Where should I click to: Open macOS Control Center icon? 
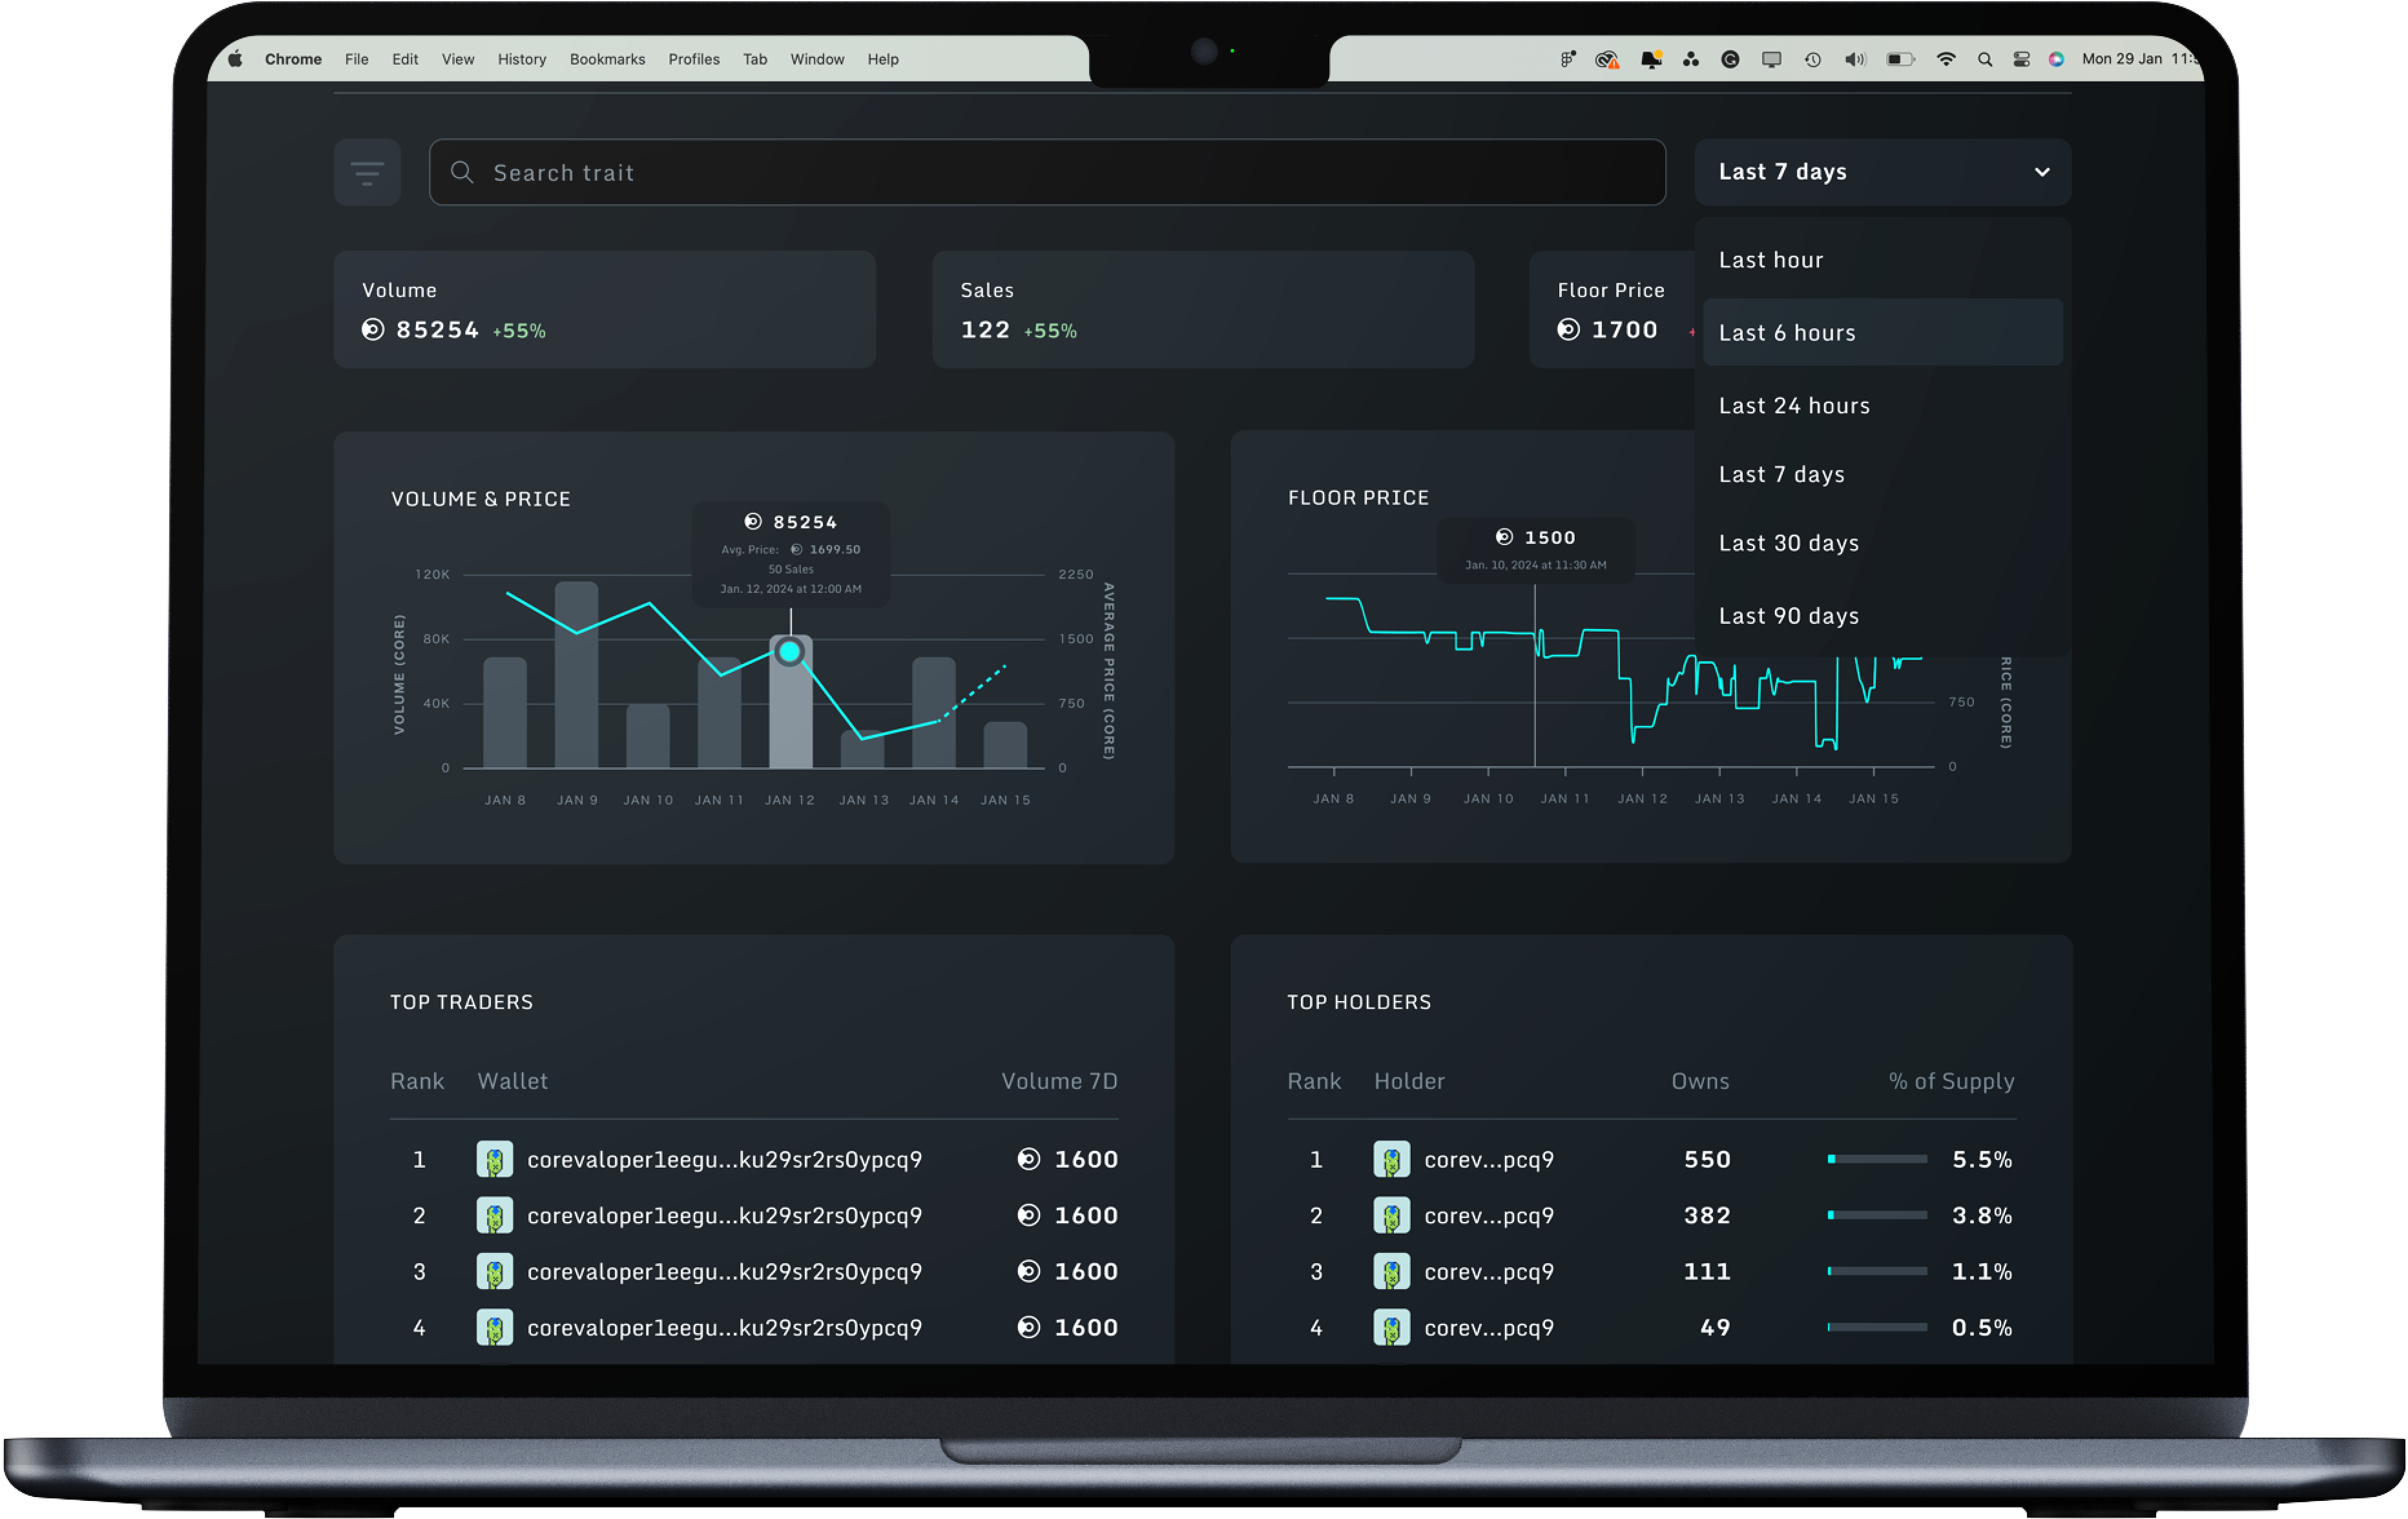coord(2021,60)
